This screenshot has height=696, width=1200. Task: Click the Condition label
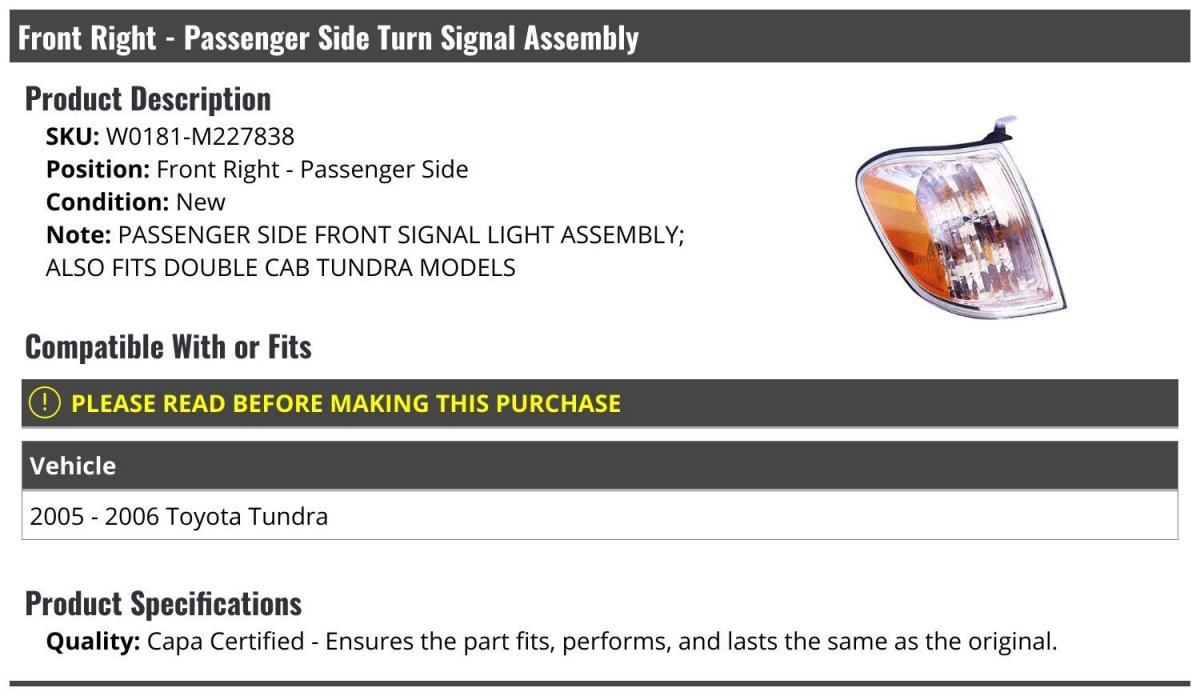(x=108, y=201)
